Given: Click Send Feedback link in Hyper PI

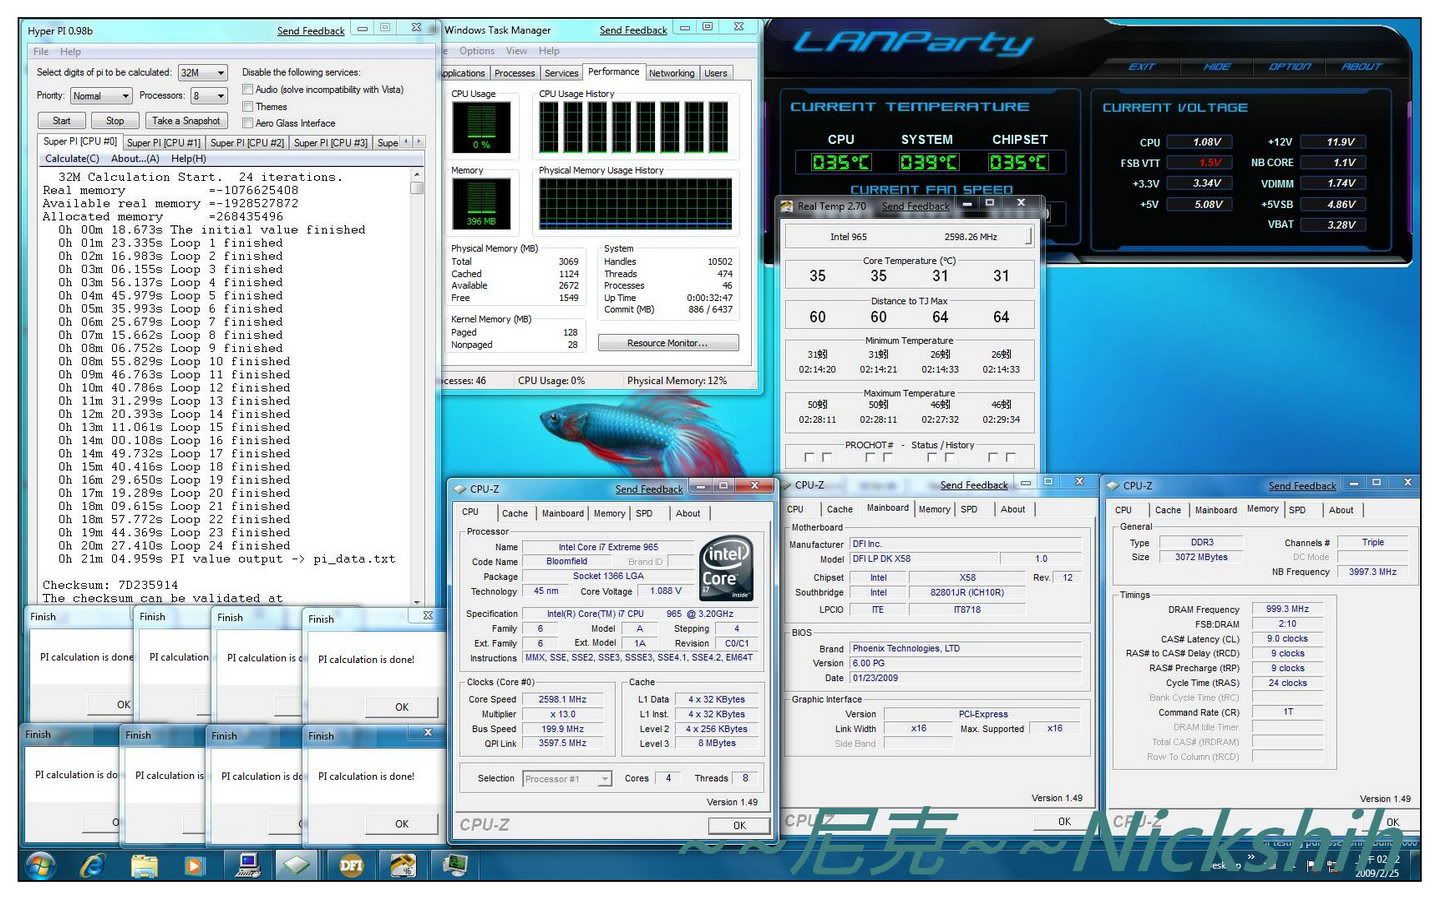Looking at the screenshot, I should 311,31.
